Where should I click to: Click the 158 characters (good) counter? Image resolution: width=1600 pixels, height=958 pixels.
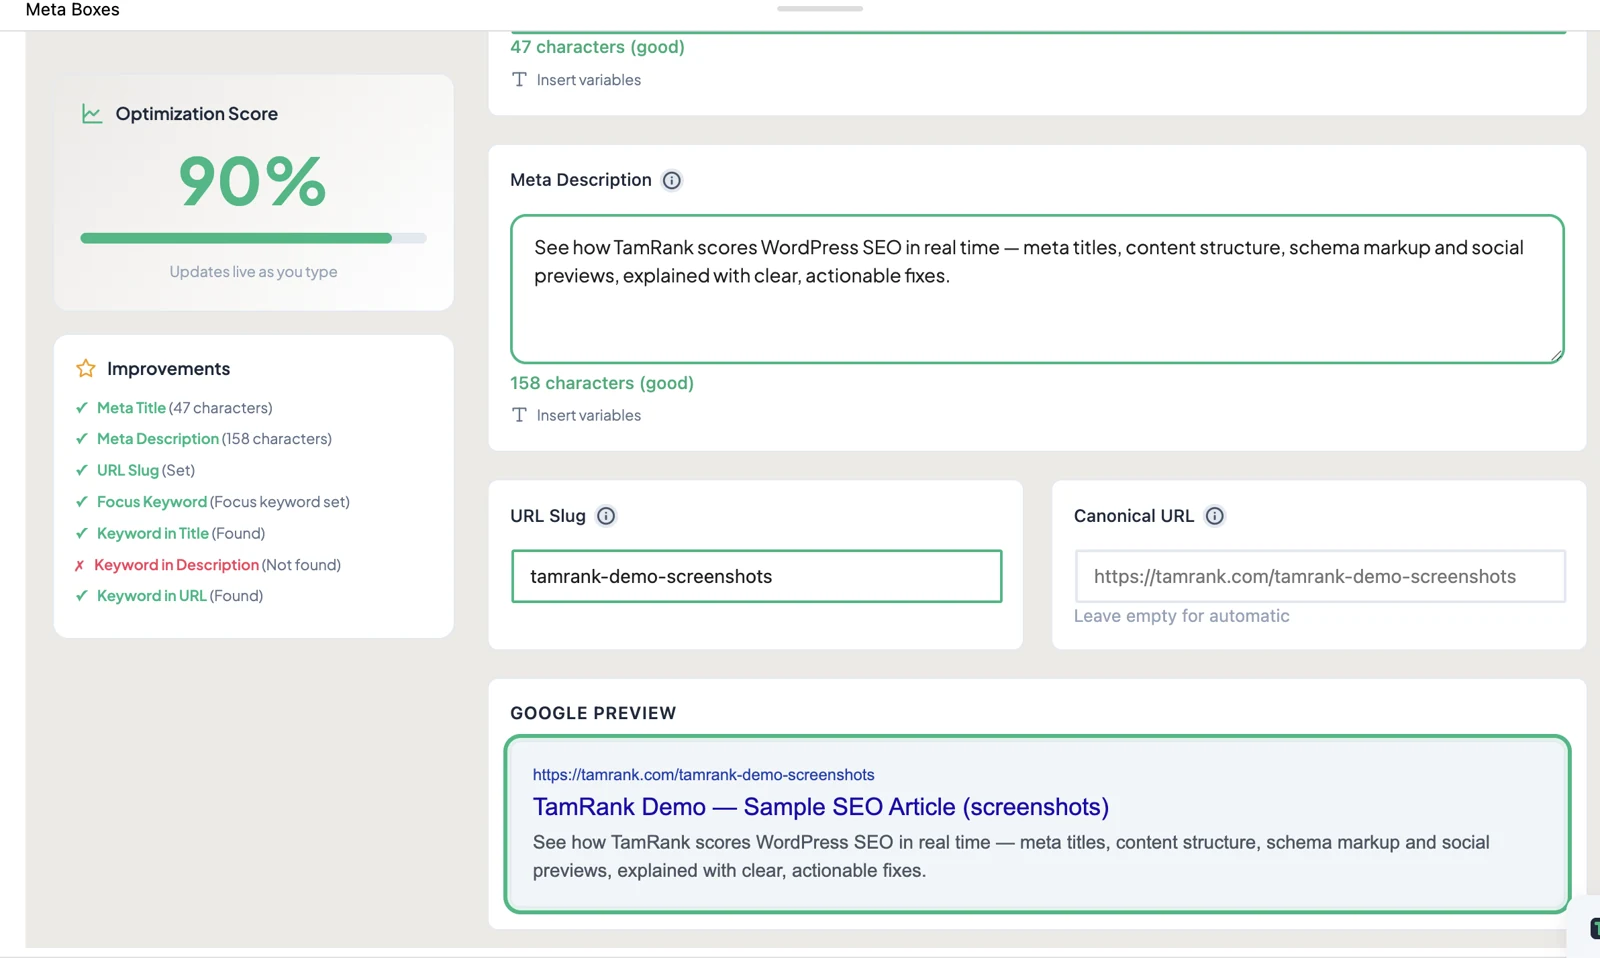(x=602, y=383)
